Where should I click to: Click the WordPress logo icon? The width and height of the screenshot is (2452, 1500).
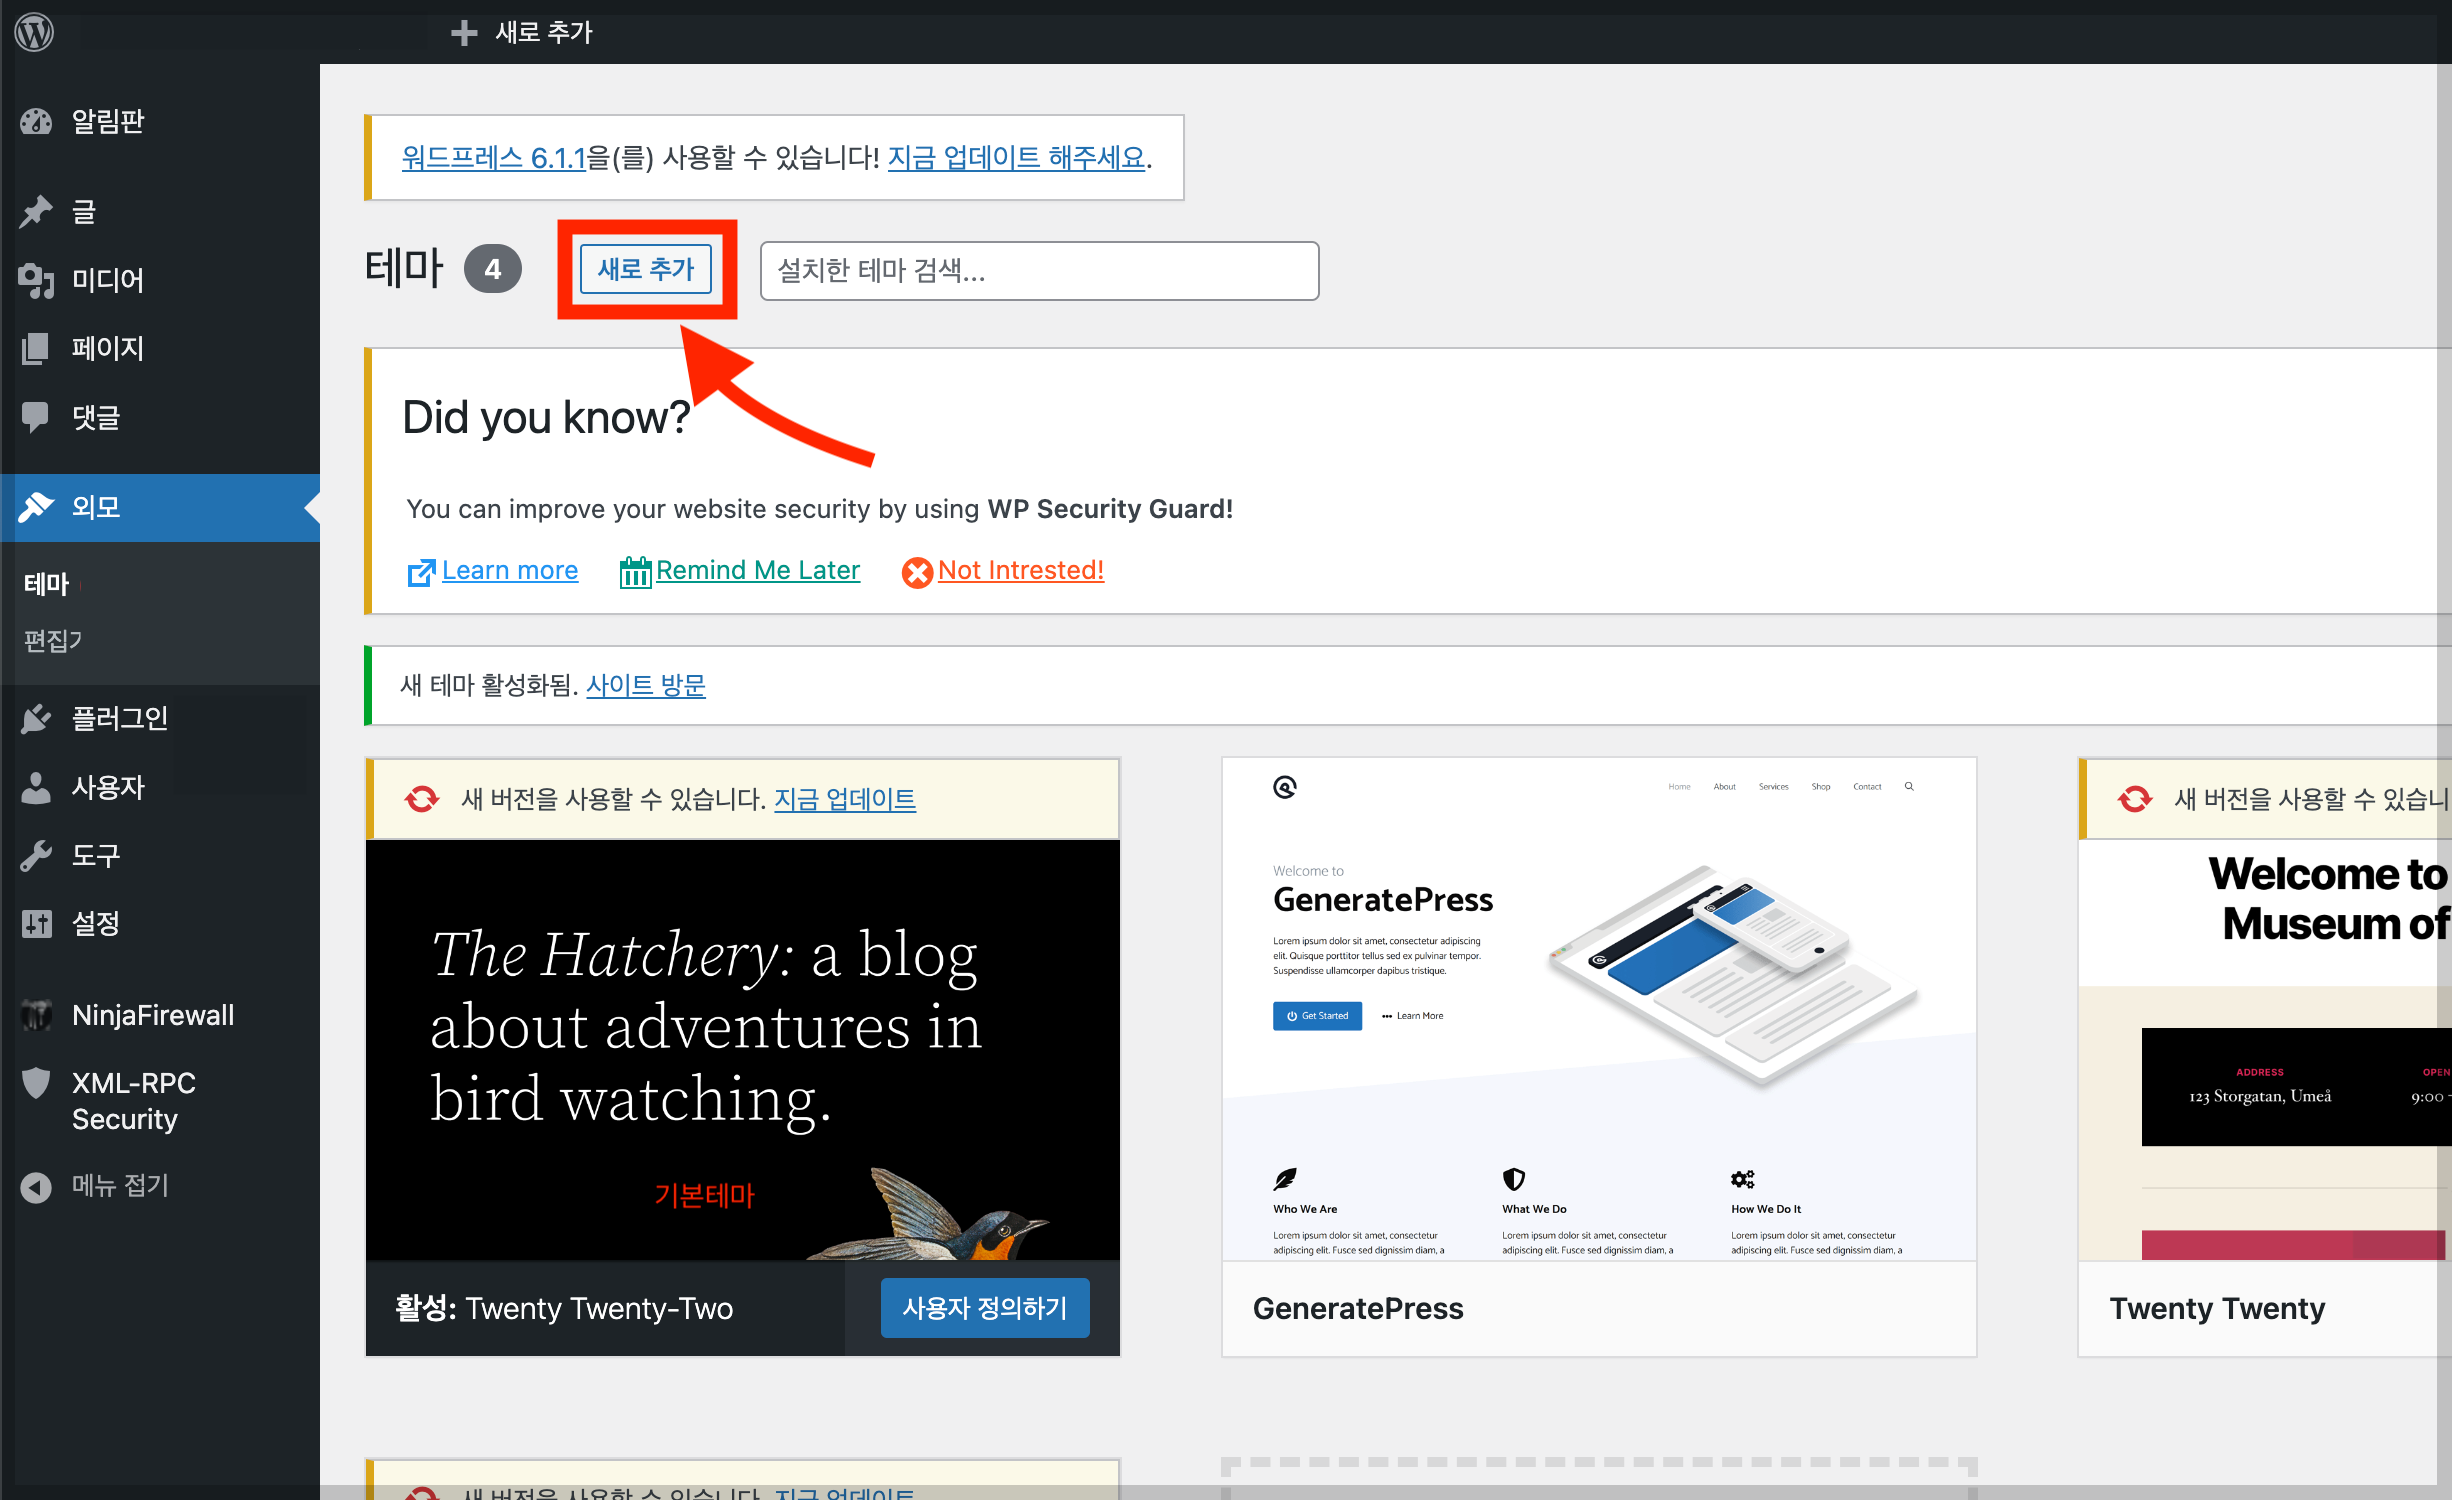pyautogui.click(x=34, y=32)
